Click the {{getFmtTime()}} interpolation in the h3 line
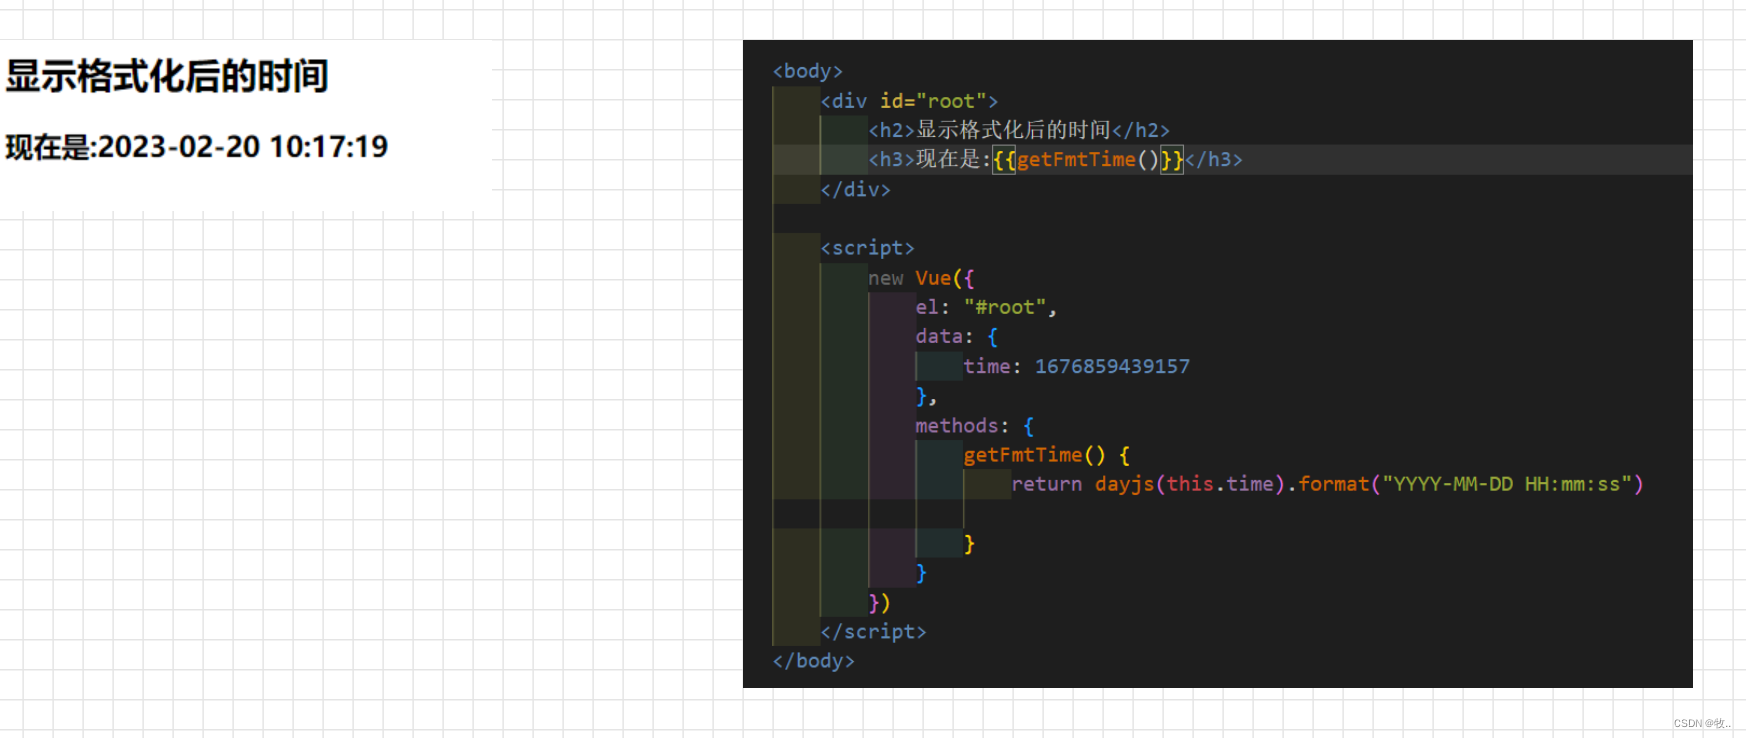1746x738 pixels. pos(1088,159)
